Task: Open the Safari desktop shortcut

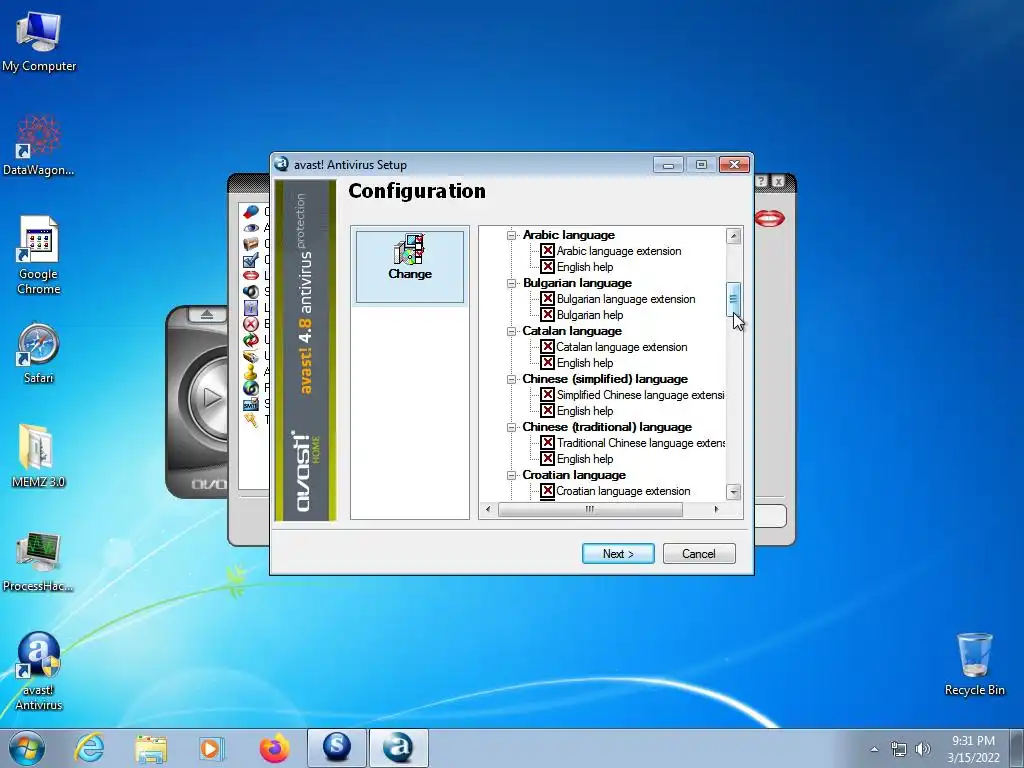Action: [x=39, y=353]
